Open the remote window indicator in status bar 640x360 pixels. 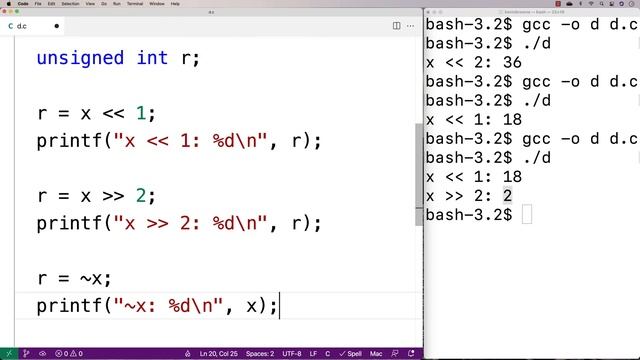pyautogui.click(x=9, y=353)
